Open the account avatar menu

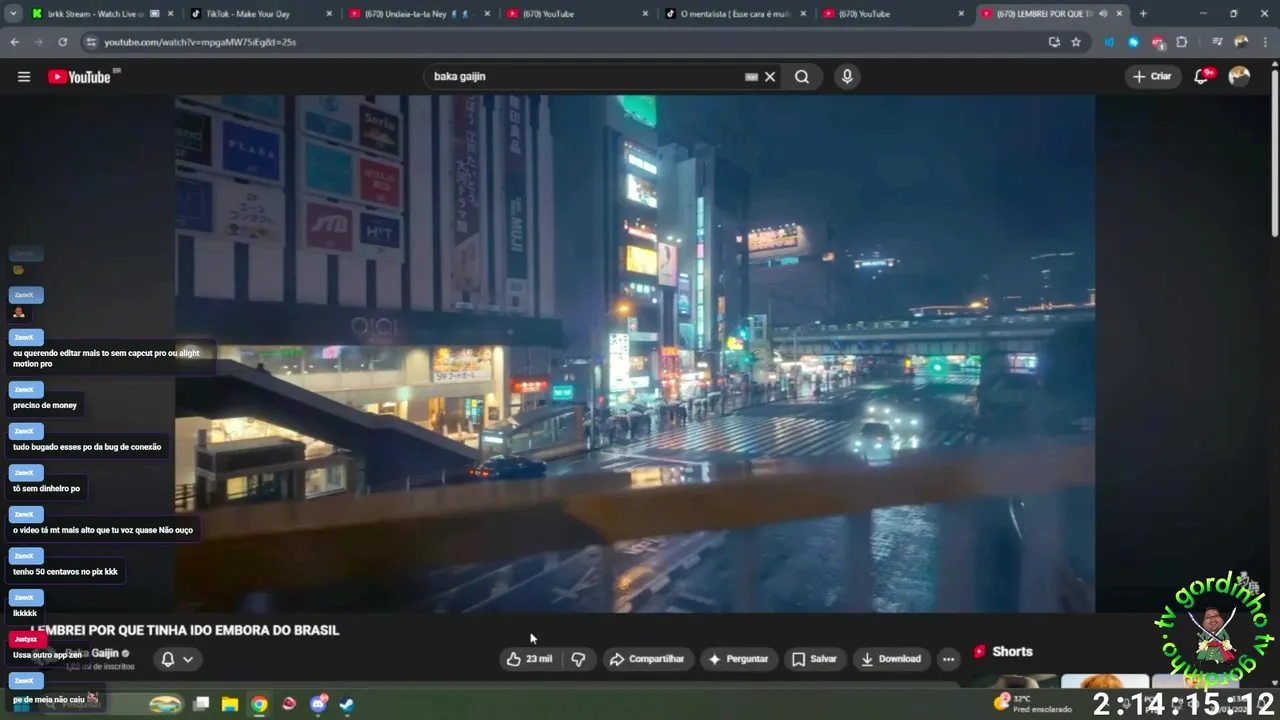pos(1239,77)
